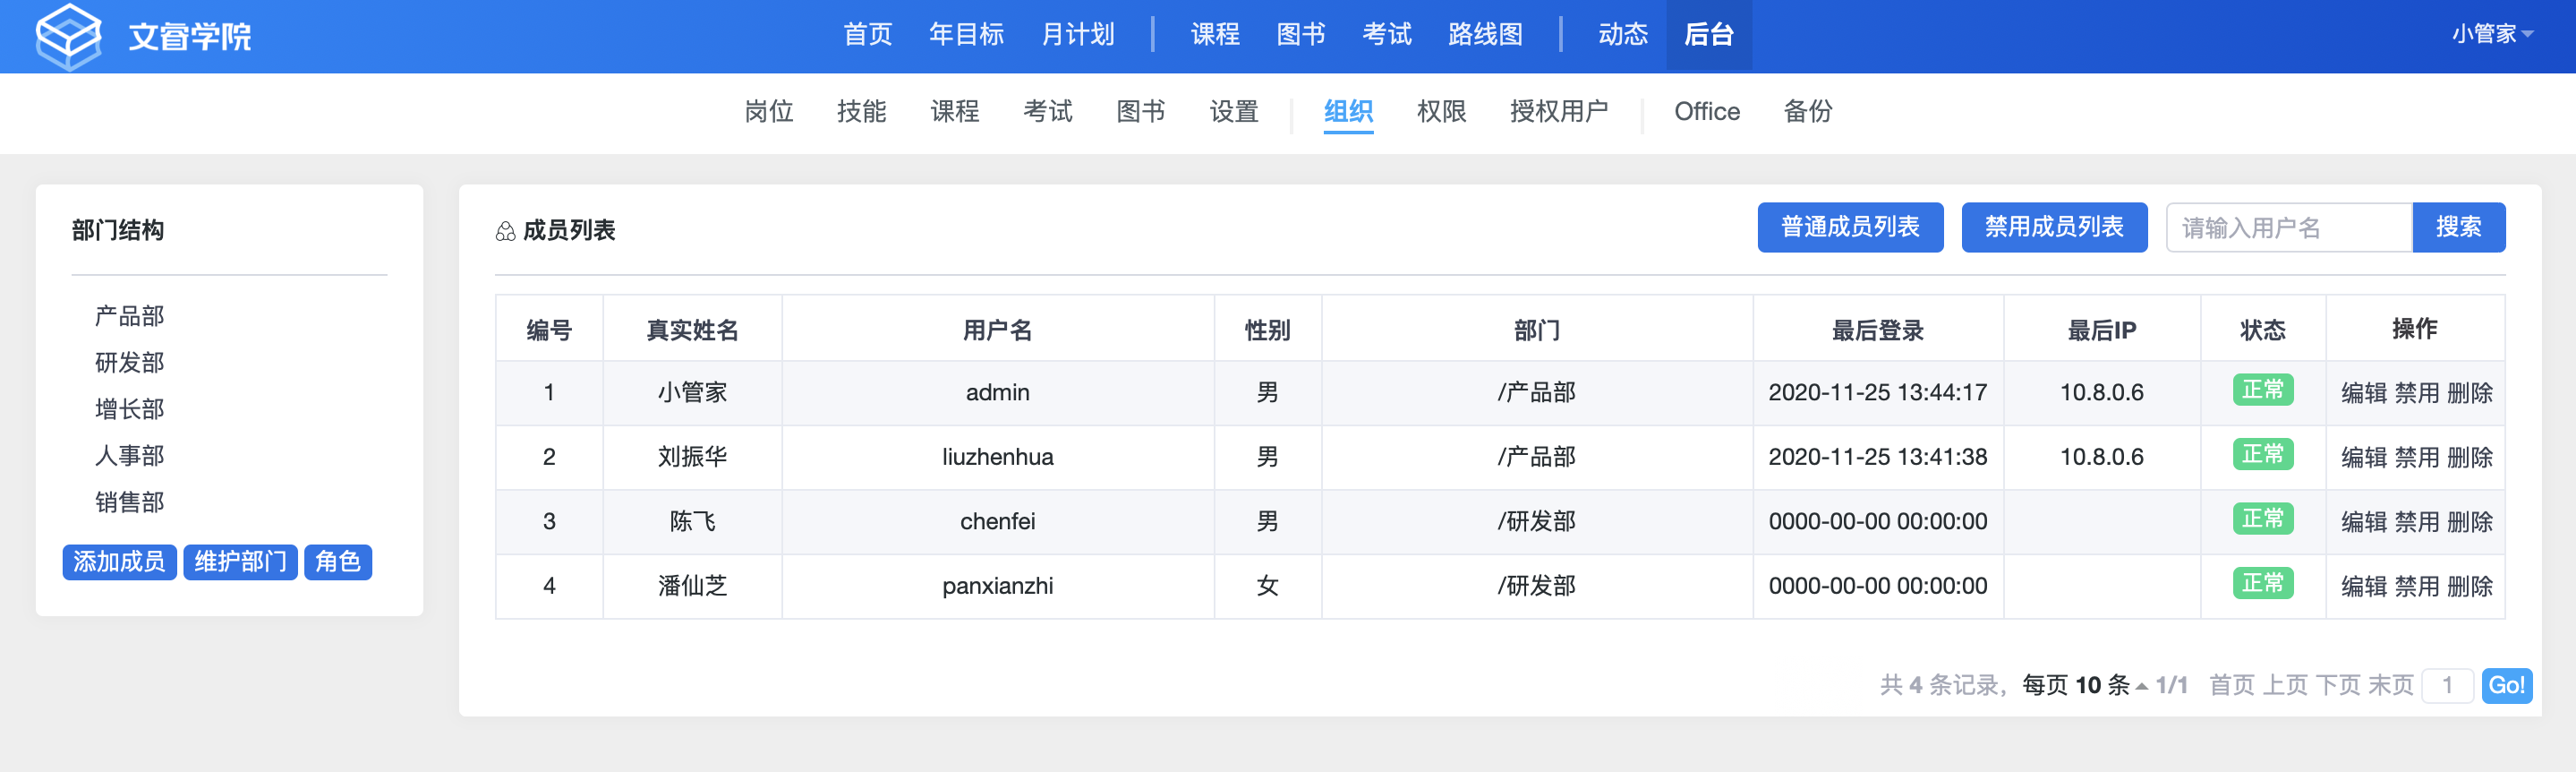Go to 课程 in the top navigation

click(x=1214, y=34)
